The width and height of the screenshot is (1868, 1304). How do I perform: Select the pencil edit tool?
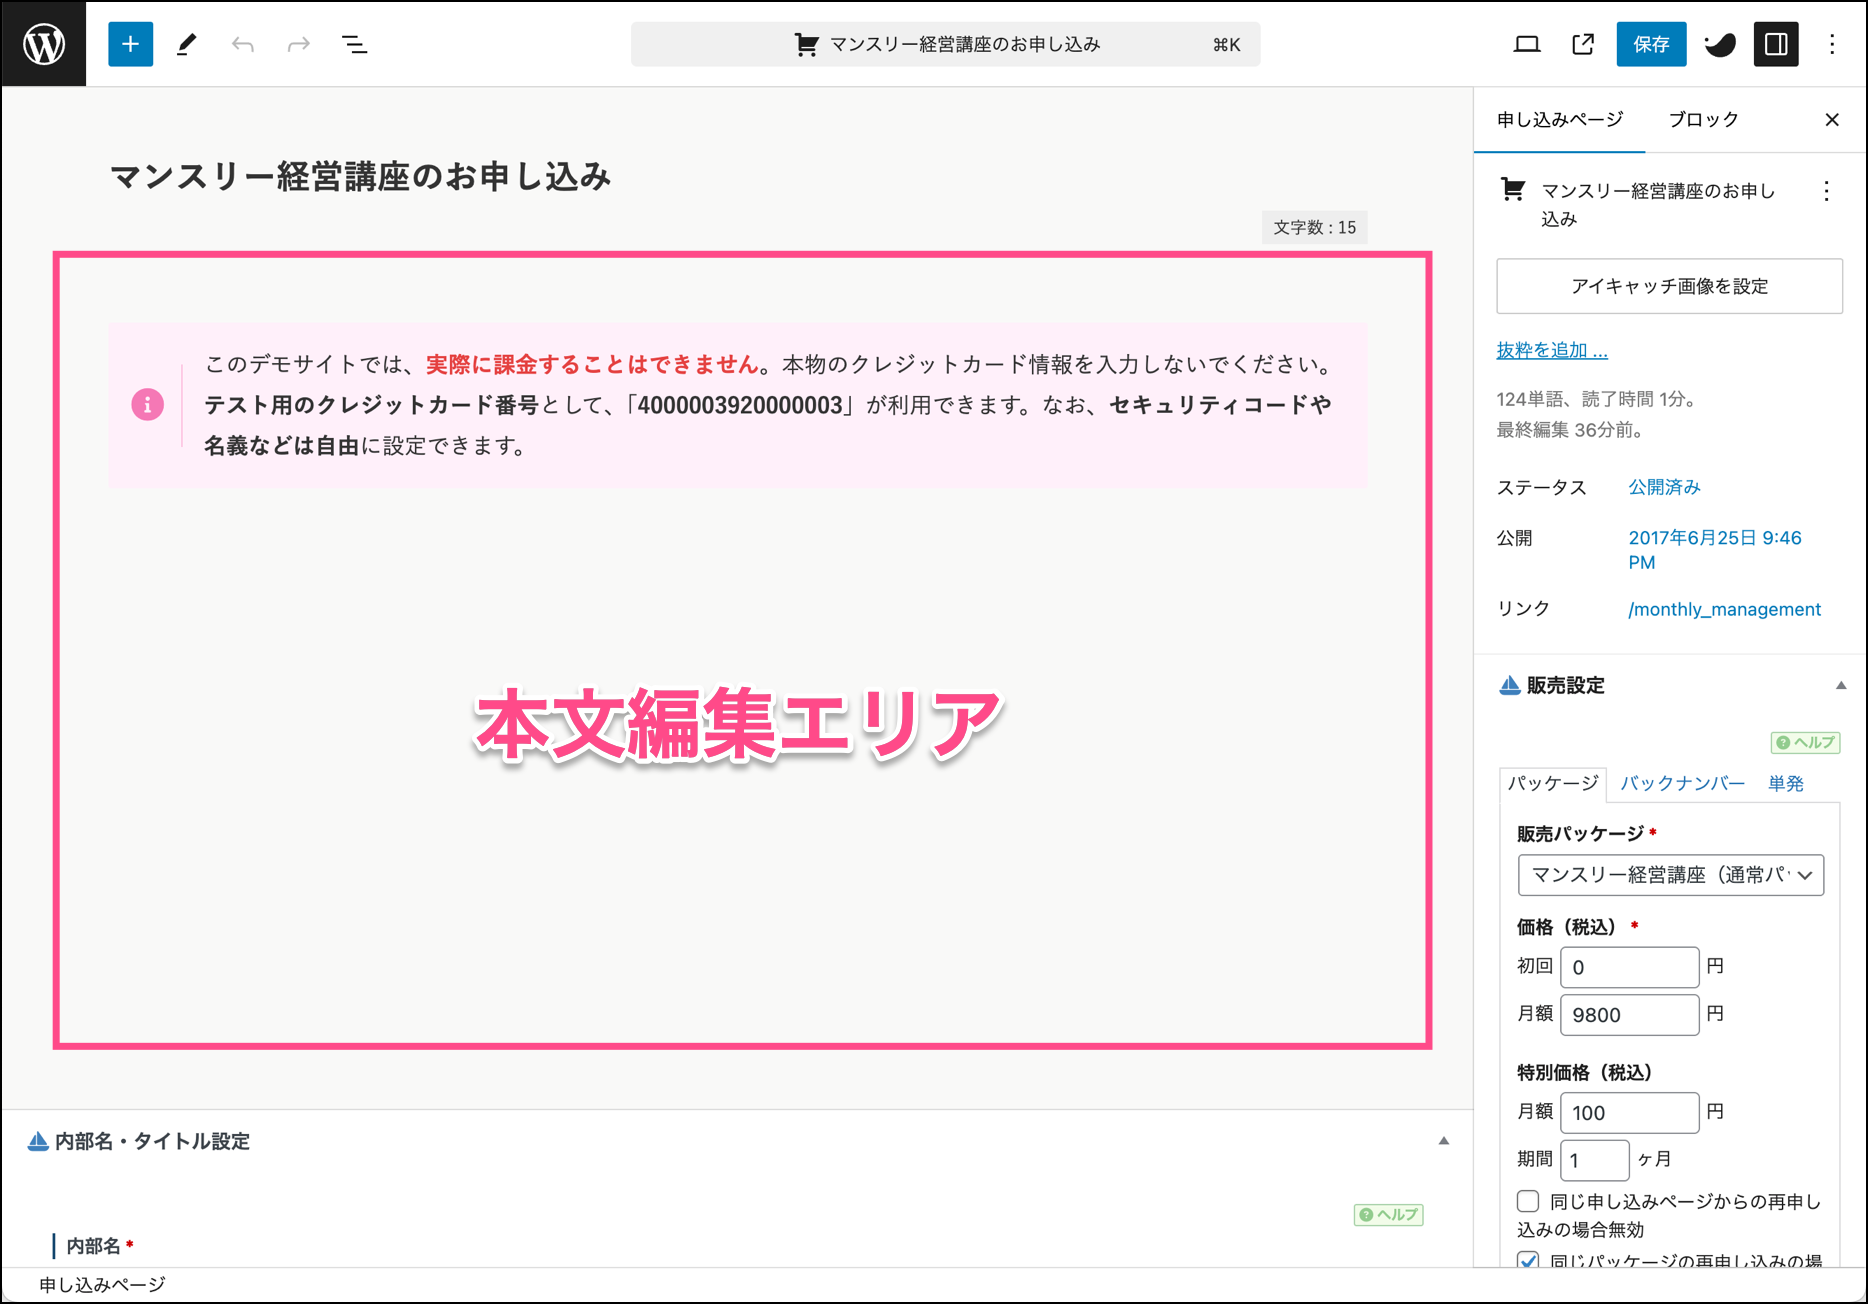186,44
